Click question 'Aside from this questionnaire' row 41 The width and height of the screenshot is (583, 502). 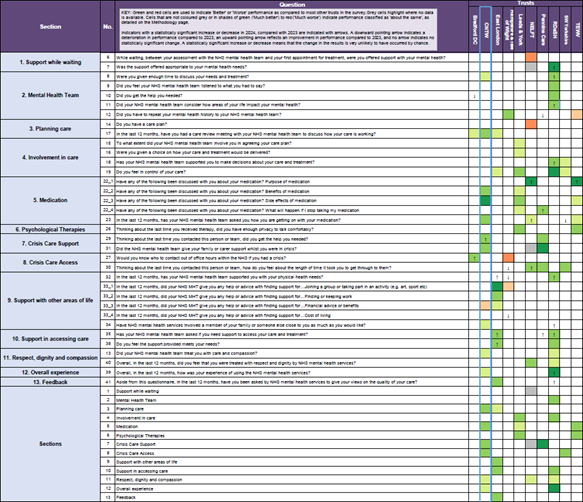coord(292,382)
